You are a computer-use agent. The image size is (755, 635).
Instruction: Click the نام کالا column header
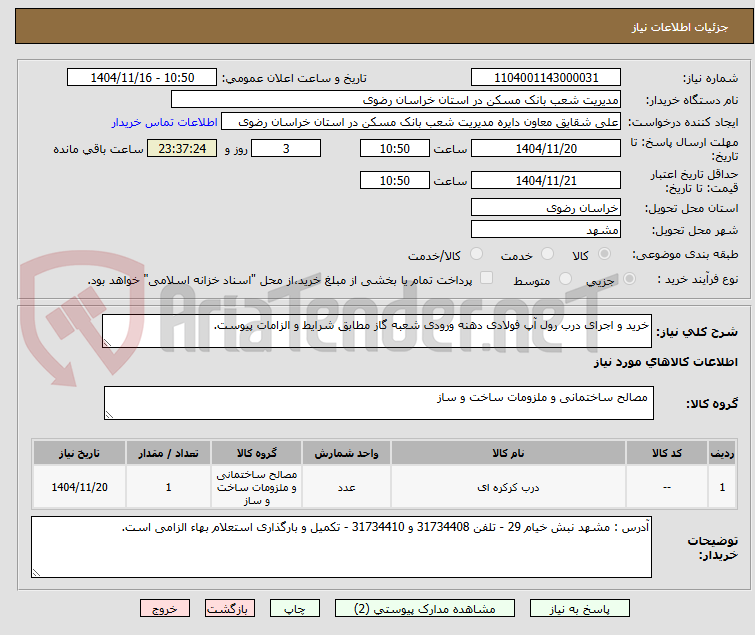[508, 453]
